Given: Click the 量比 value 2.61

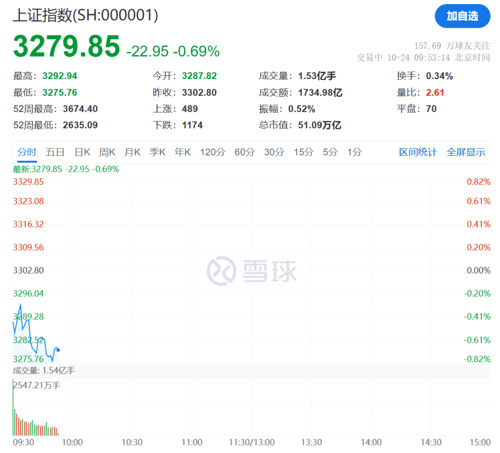Looking at the screenshot, I should (435, 93).
